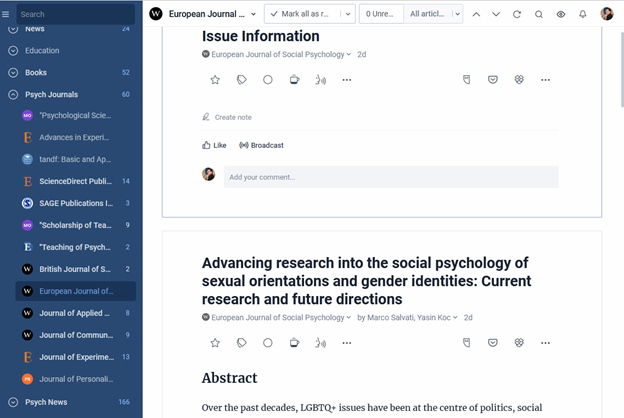The height and width of the screenshot is (418, 624).
Task: Mark Issue Information as unread circle
Action: (268, 80)
